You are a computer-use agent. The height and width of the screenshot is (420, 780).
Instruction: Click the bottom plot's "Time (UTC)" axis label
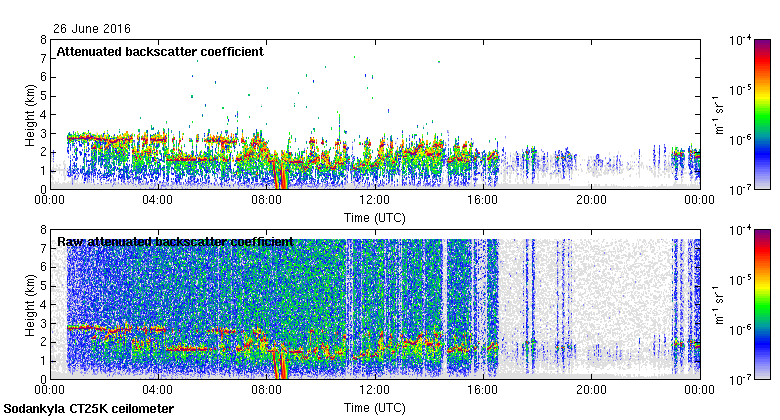click(x=375, y=408)
